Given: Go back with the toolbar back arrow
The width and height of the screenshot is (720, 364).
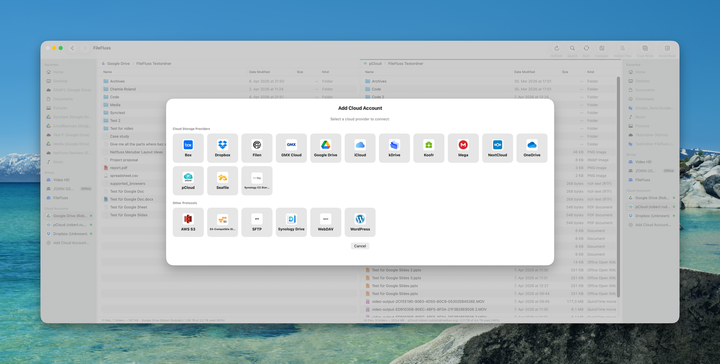Looking at the screenshot, I should (x=72, y=48).
